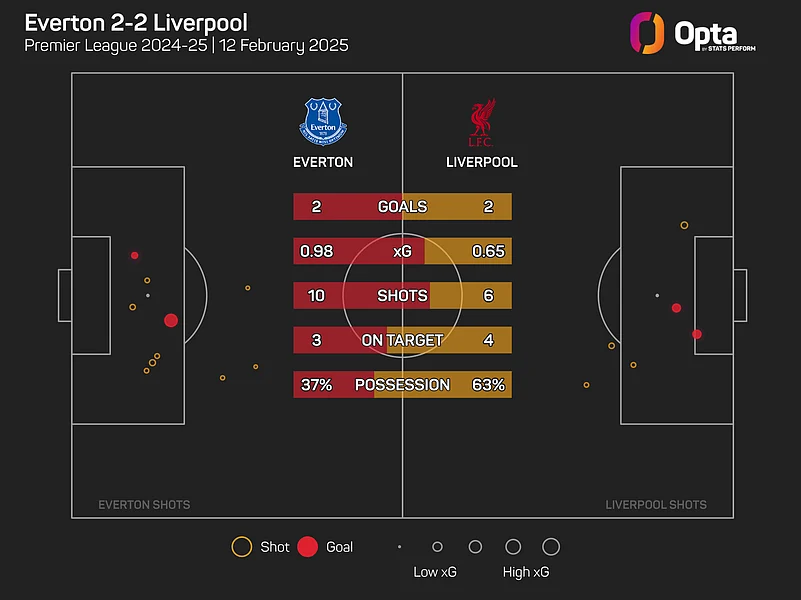The image size is (801, 600).
Task: Click the red Goal legend circle
Action: click(308, 547)
